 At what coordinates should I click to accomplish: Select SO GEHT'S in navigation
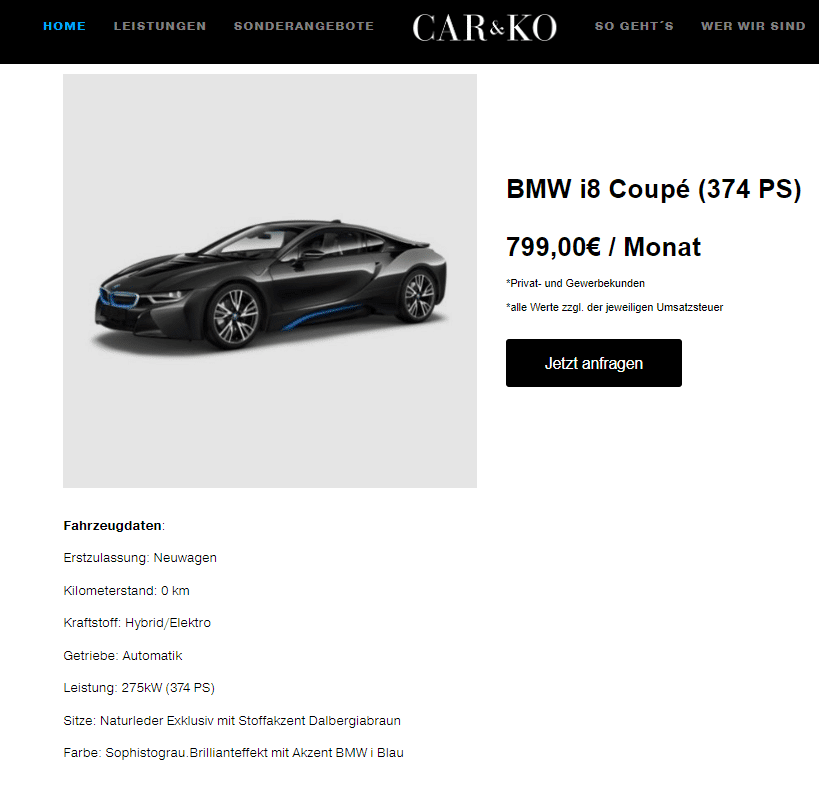tap(634, 26)
